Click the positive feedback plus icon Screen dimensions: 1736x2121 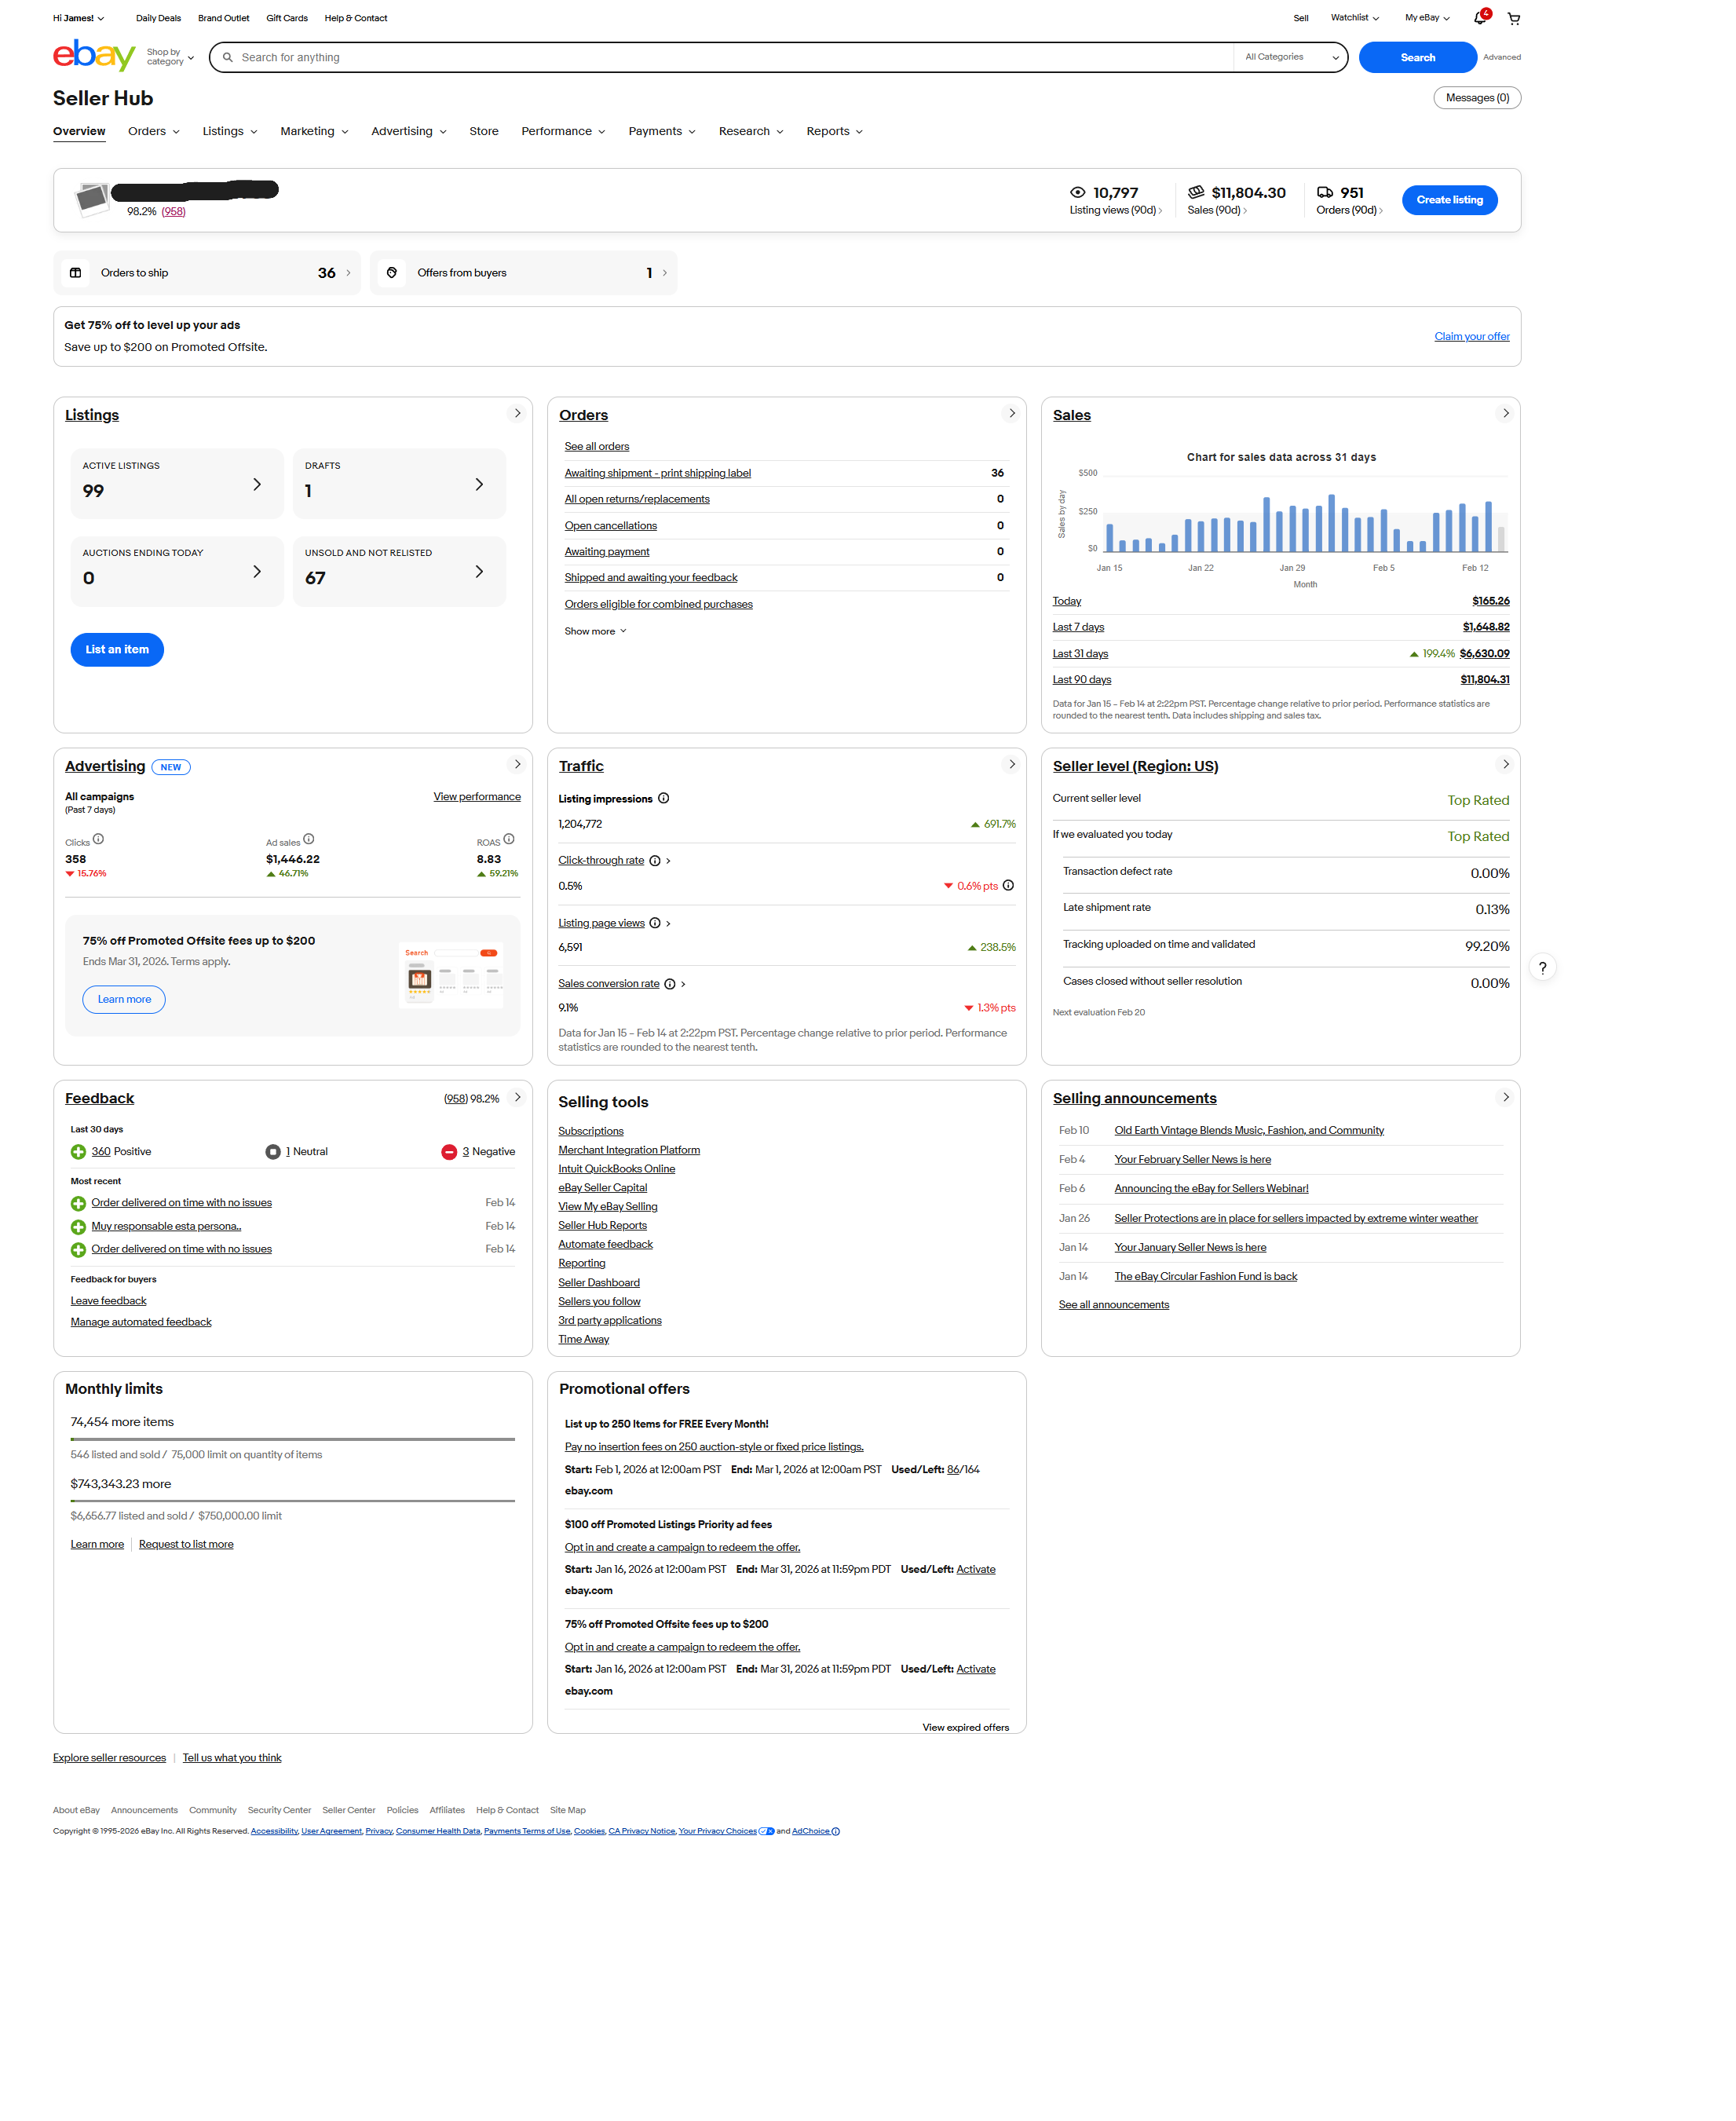point(79,1151)
